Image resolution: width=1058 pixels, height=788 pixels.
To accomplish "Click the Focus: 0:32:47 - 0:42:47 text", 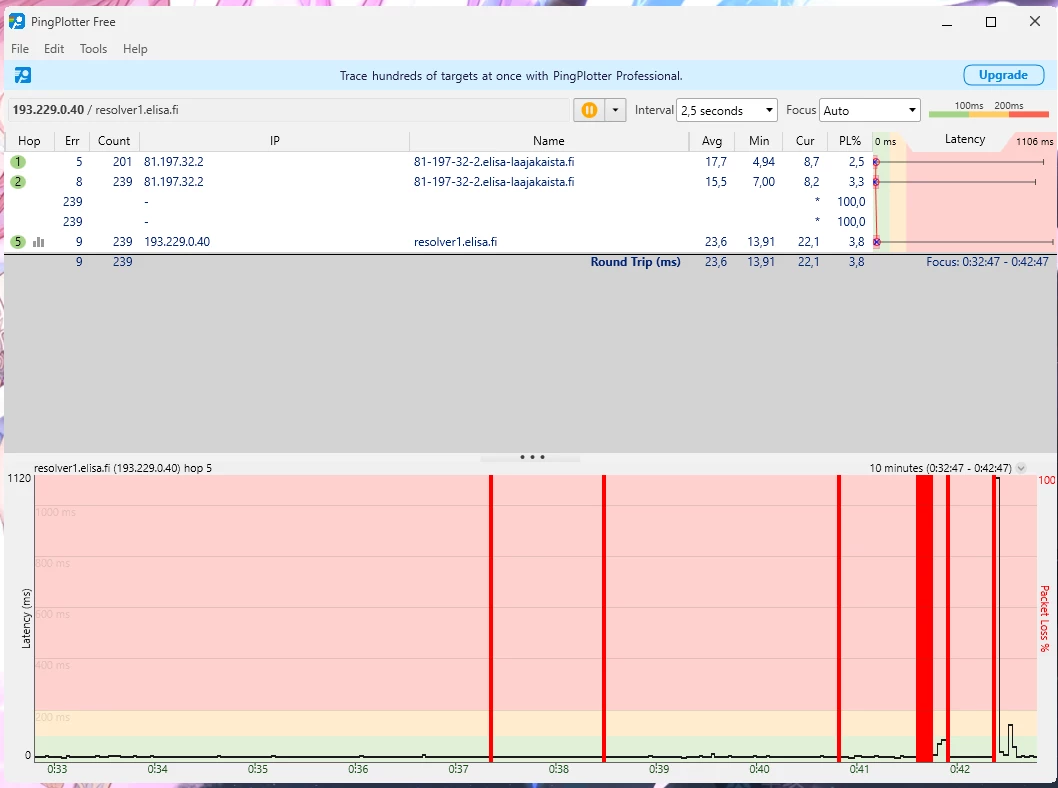I will 987,262.
